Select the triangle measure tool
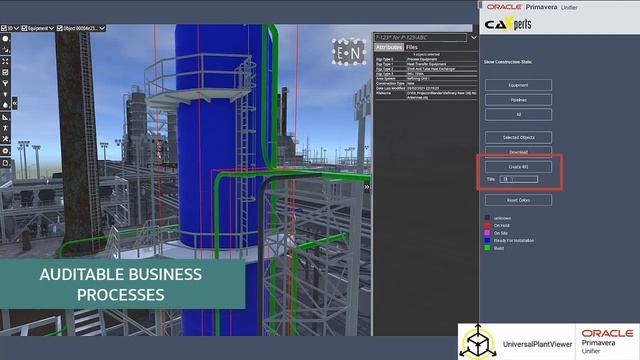Image resolution: width=640 pixels, height=360 pixels. click(x=5, y=117)
